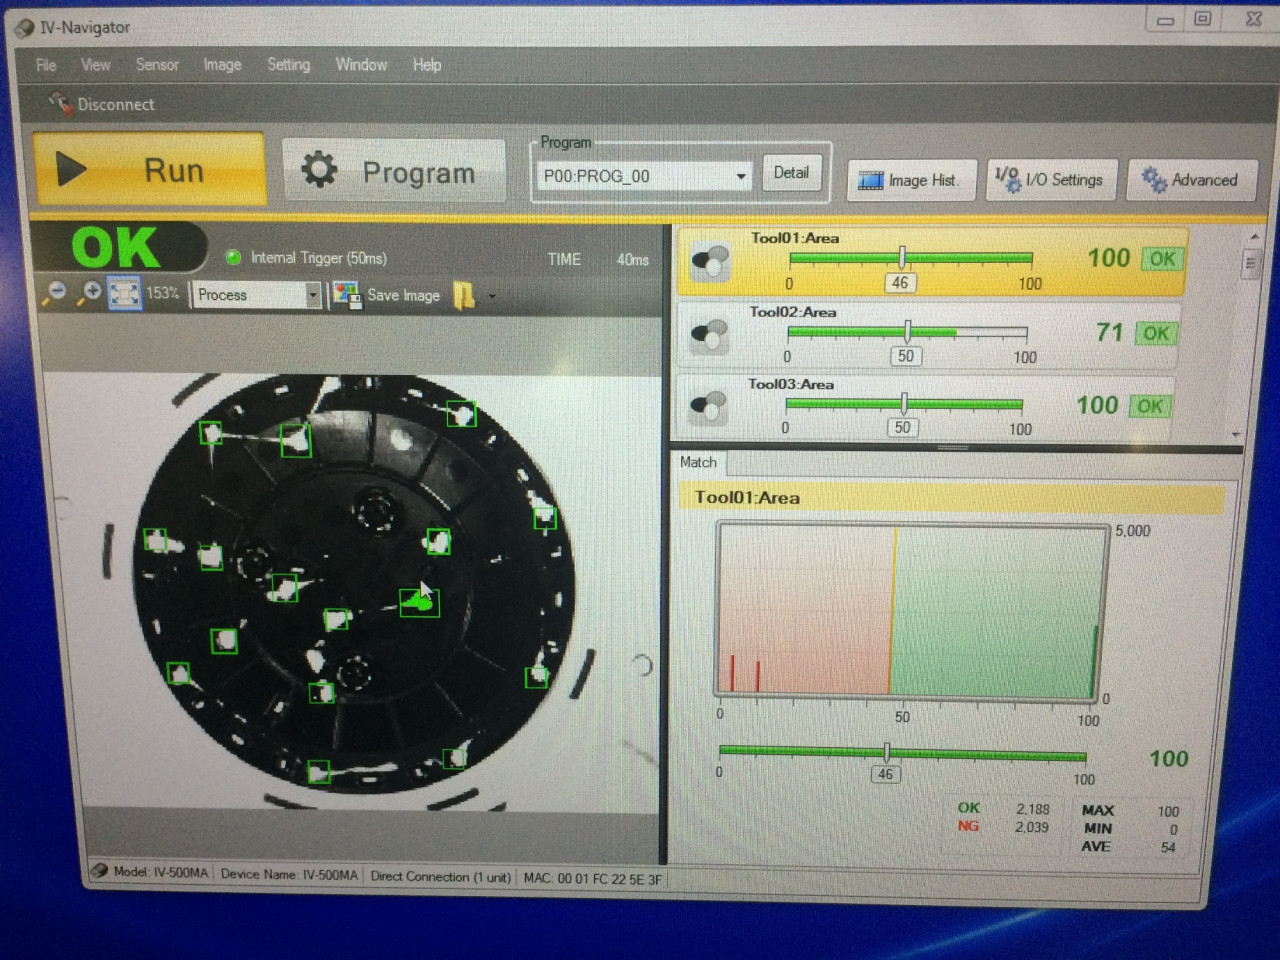Click the Tool01 threshold slider handle

click(x=902, y=258)
